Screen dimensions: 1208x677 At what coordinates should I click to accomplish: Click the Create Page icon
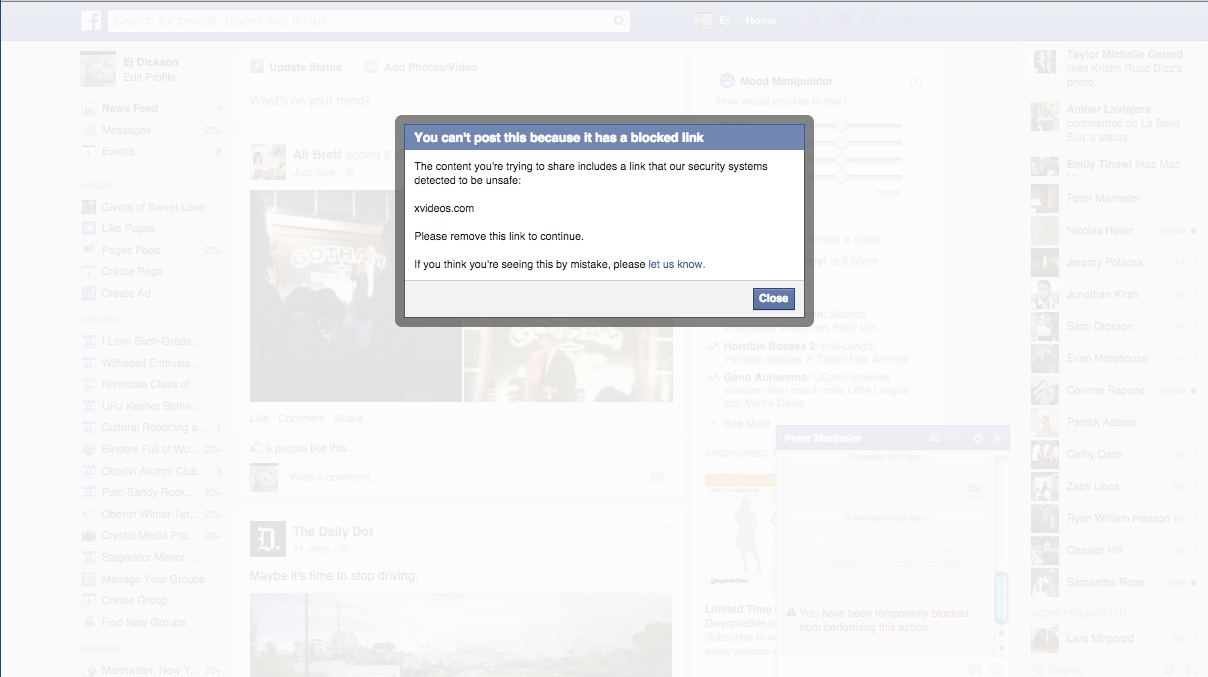(89, 271)
